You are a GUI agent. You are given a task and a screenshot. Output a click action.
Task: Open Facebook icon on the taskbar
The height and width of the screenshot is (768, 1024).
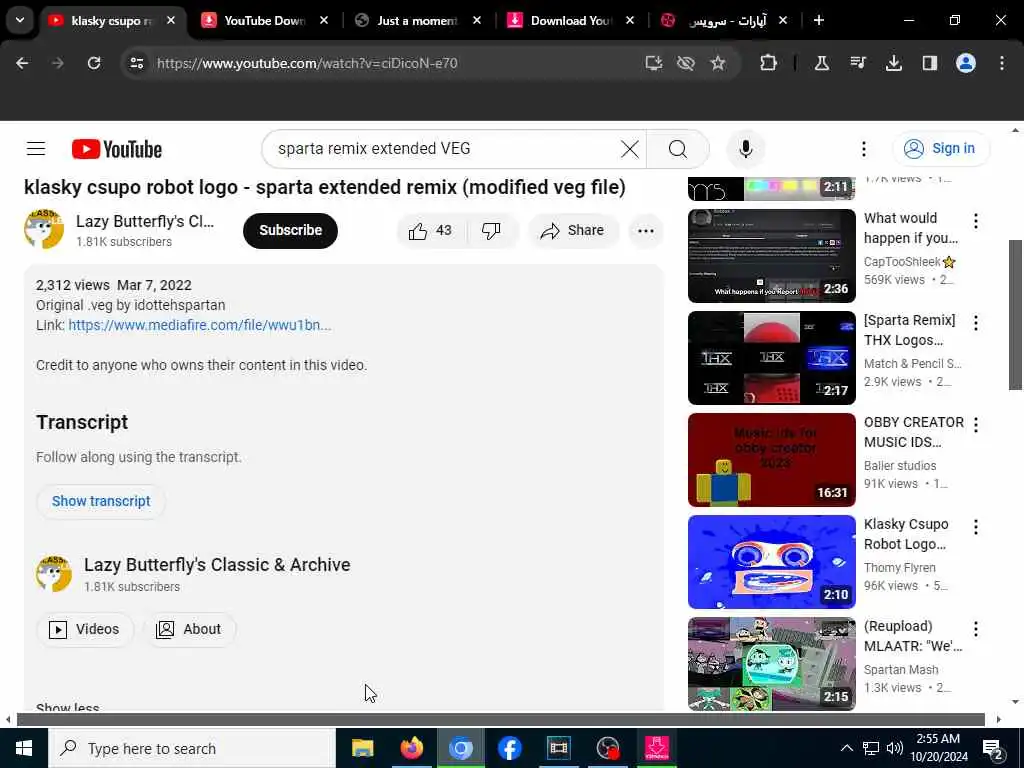(509, 748)
